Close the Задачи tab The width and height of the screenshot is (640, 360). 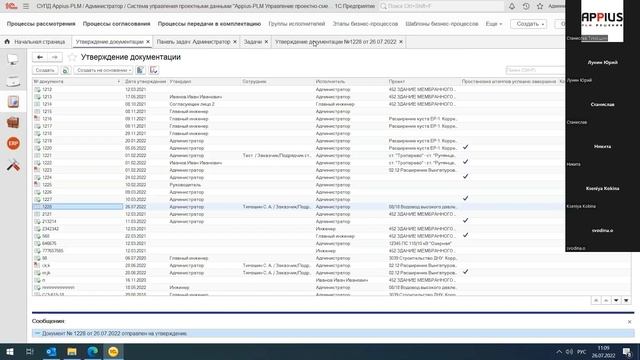pyautogui.click(x=266, y=42)
